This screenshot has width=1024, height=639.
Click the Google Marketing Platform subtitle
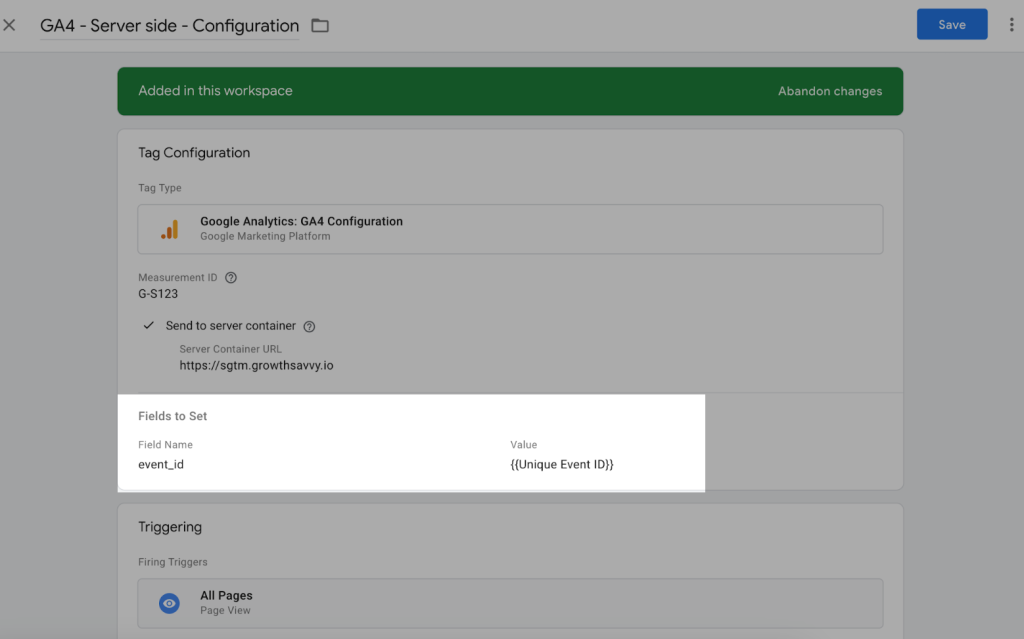(x=265, y=237)
